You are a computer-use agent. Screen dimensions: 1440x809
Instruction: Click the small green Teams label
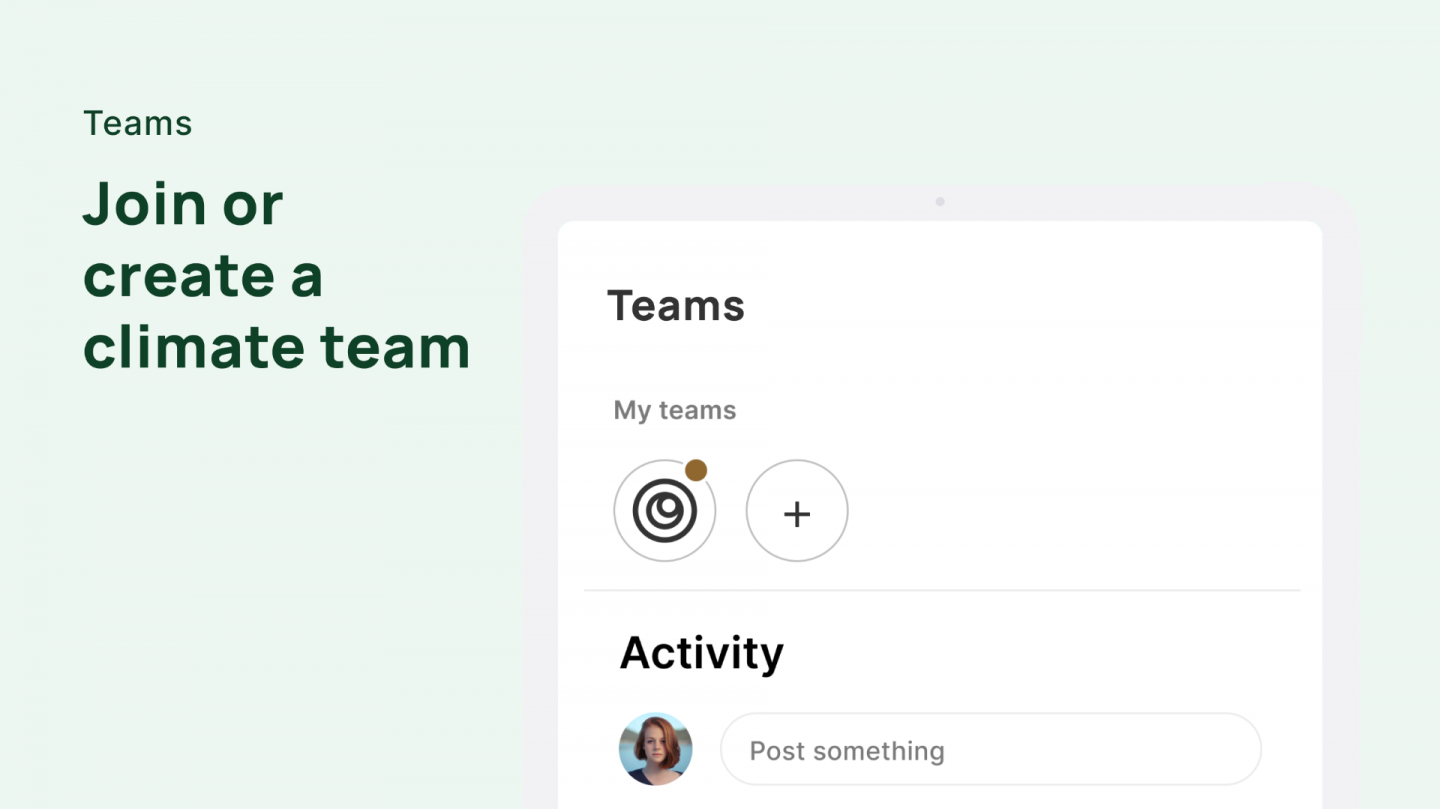point(138,123)
